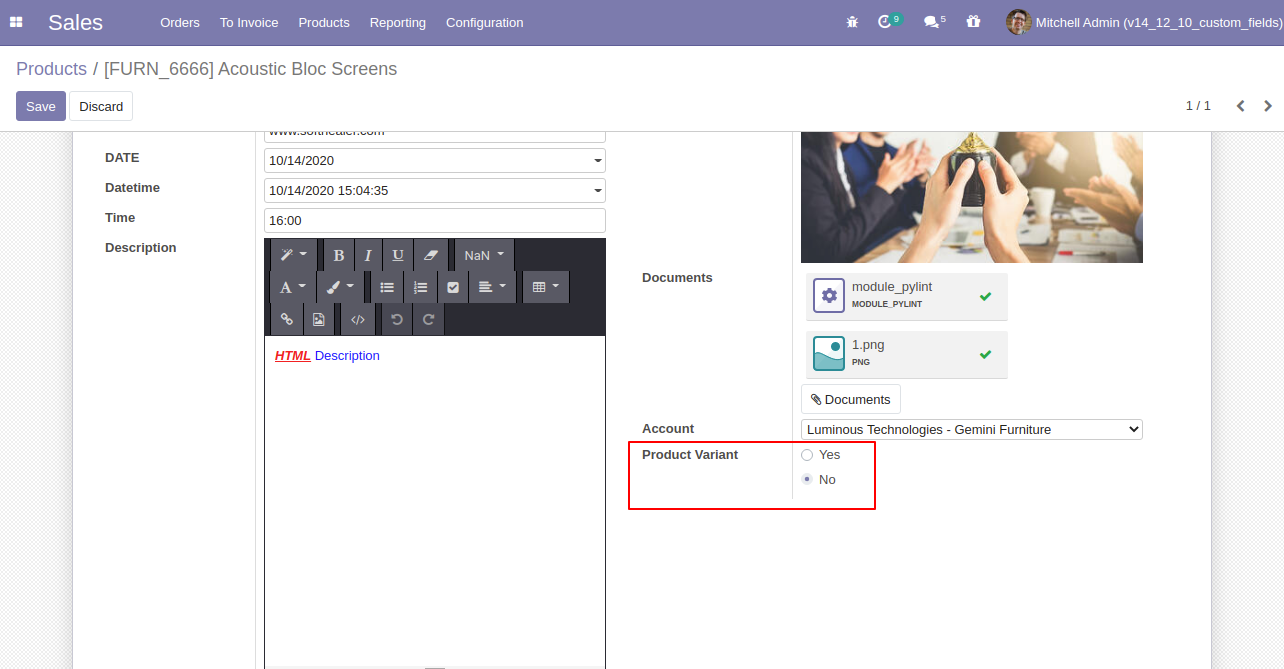Open the NaN font size dropdown

click(484, 255)
